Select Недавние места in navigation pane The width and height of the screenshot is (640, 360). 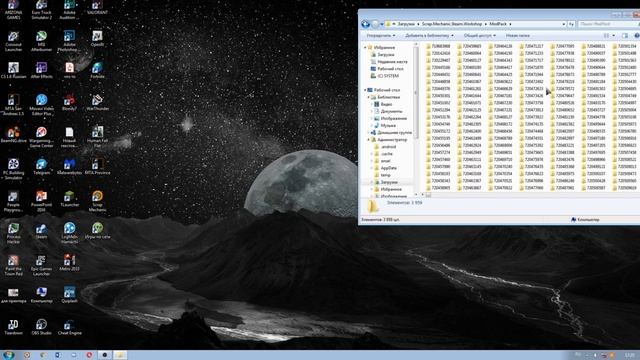coord(389,62)
